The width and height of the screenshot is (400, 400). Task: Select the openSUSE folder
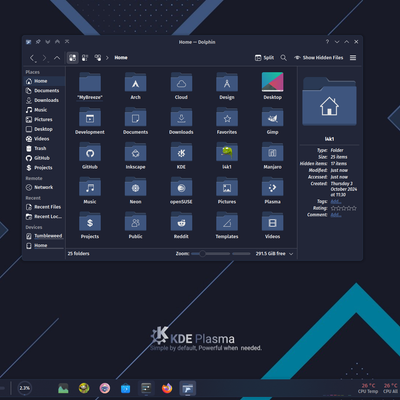181,190
